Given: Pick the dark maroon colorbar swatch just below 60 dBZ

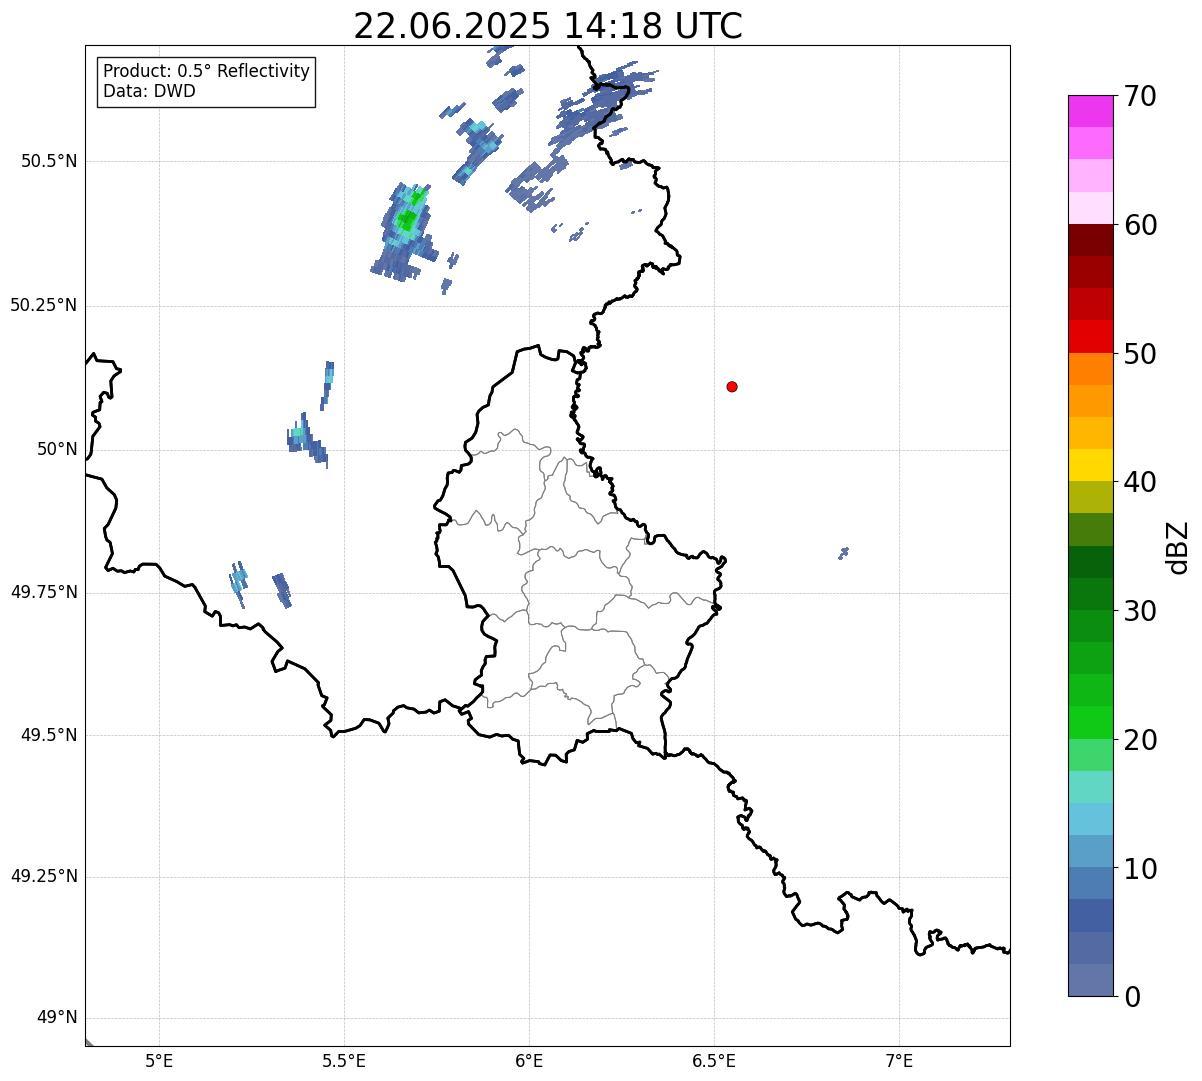Looking at the screenshot, I should 1090,240.
